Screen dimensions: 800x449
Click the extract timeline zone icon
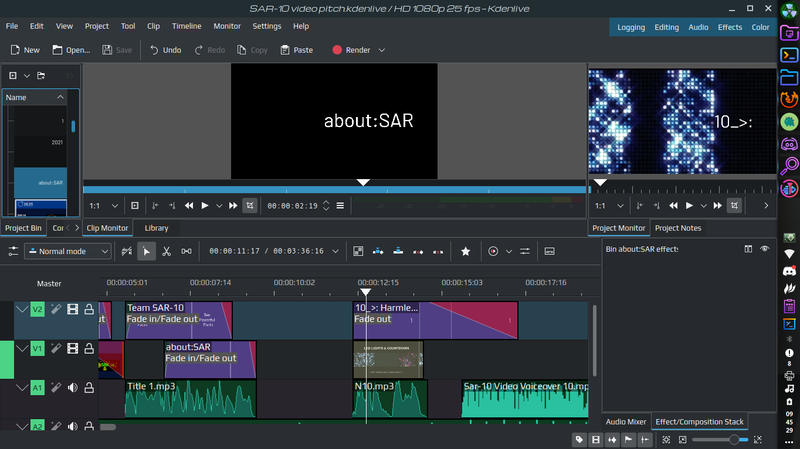coord(418,251)
